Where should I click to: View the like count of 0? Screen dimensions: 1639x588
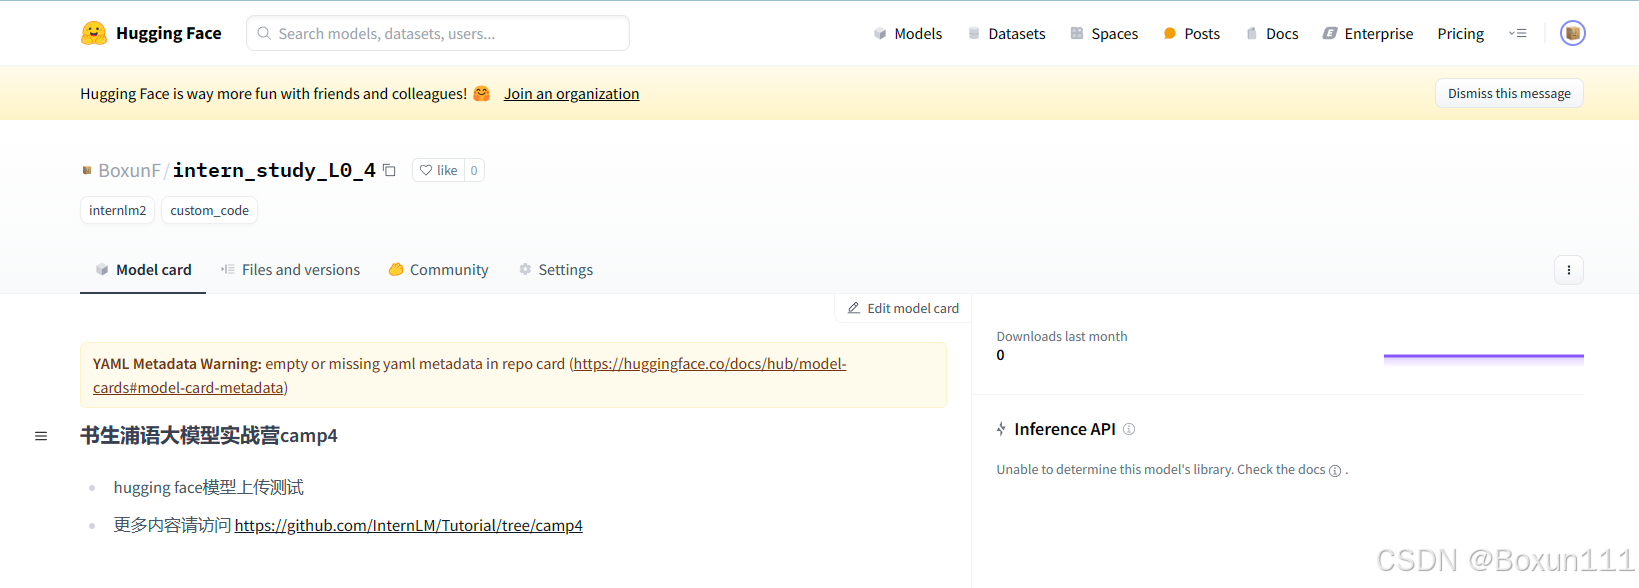[474, 170]
